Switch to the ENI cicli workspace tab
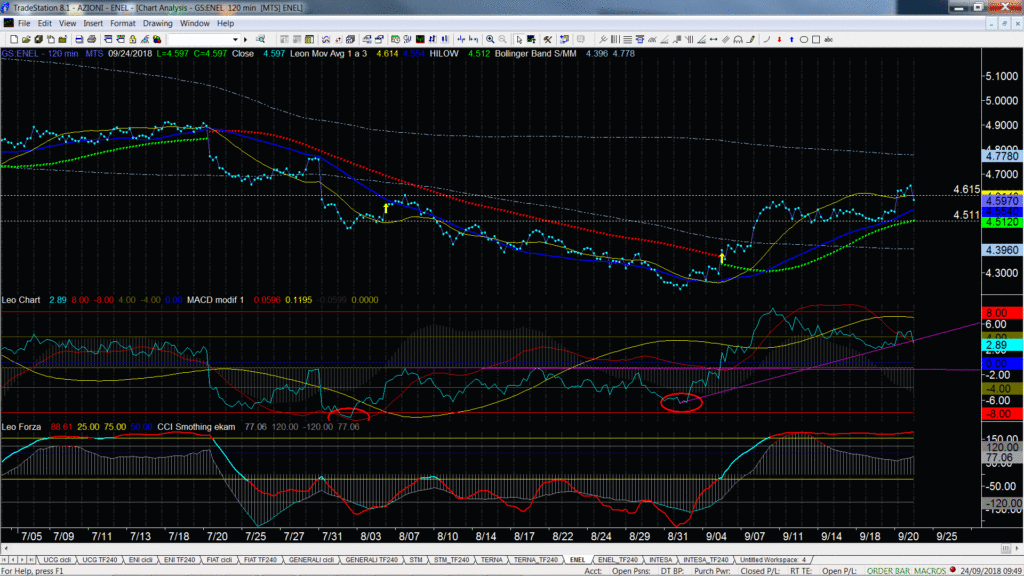Viewport: 1024px width, 576px height. [x=140, y=560]
